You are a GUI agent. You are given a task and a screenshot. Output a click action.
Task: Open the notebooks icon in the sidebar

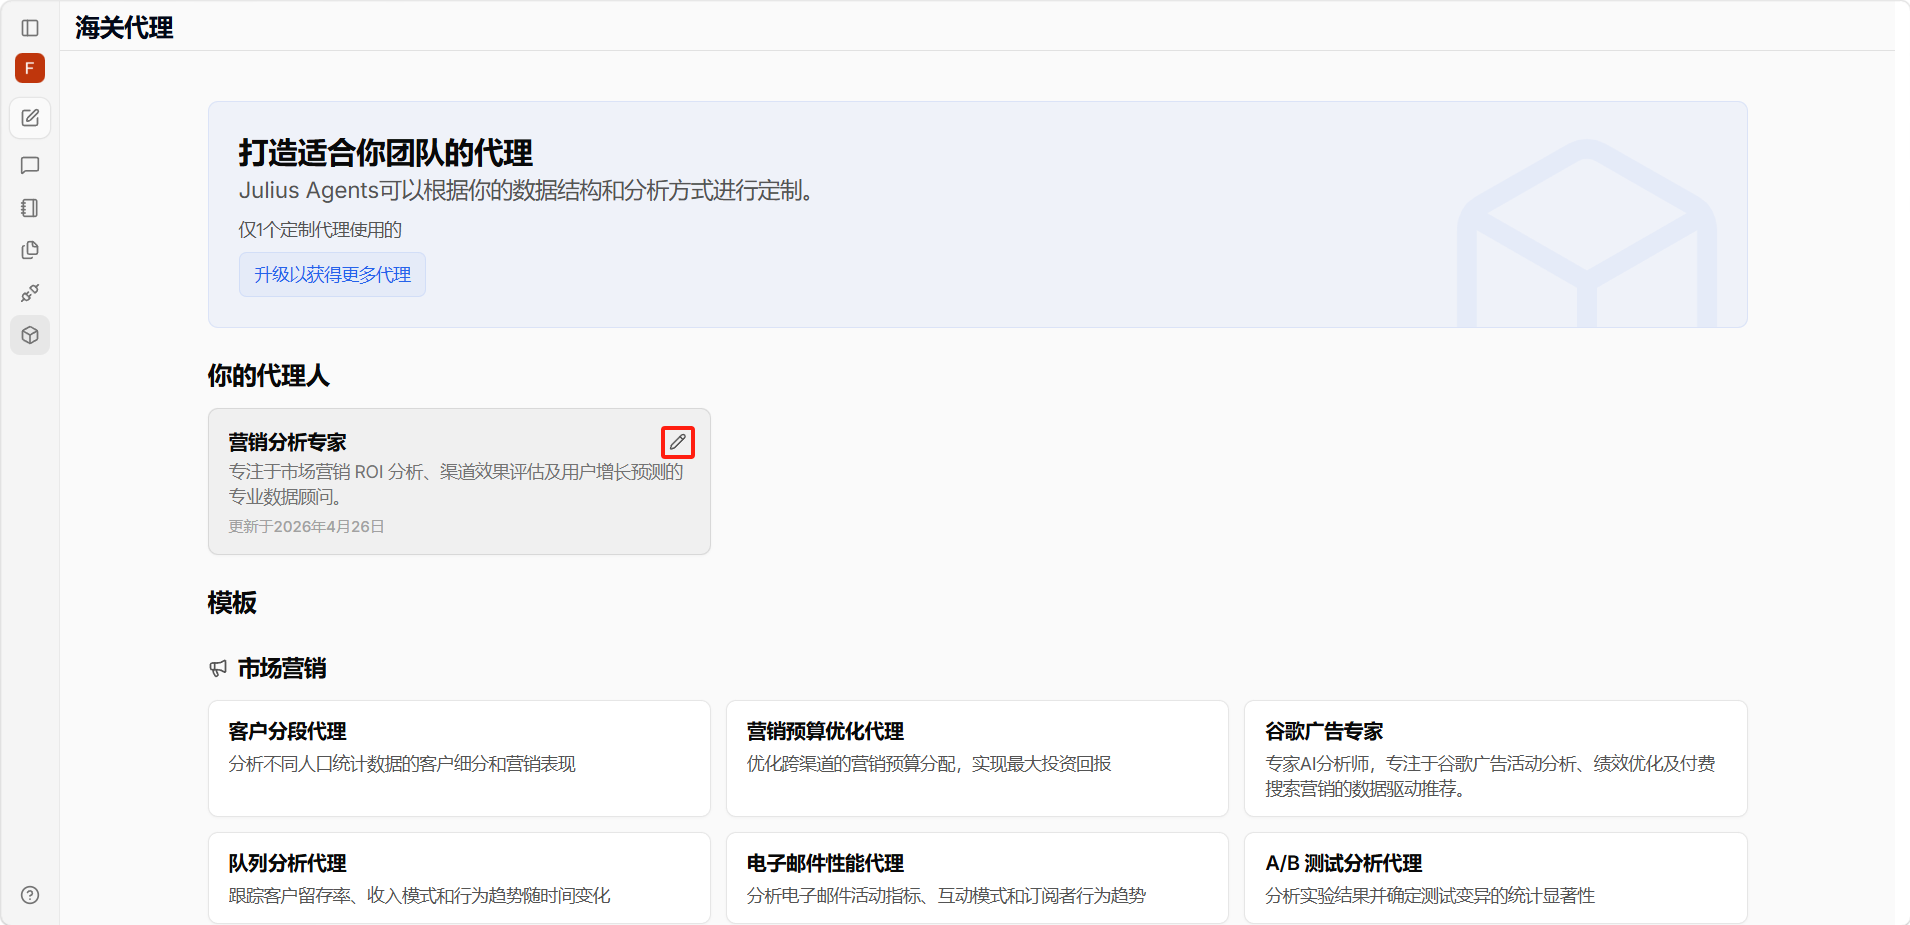[x=30, y=208]
